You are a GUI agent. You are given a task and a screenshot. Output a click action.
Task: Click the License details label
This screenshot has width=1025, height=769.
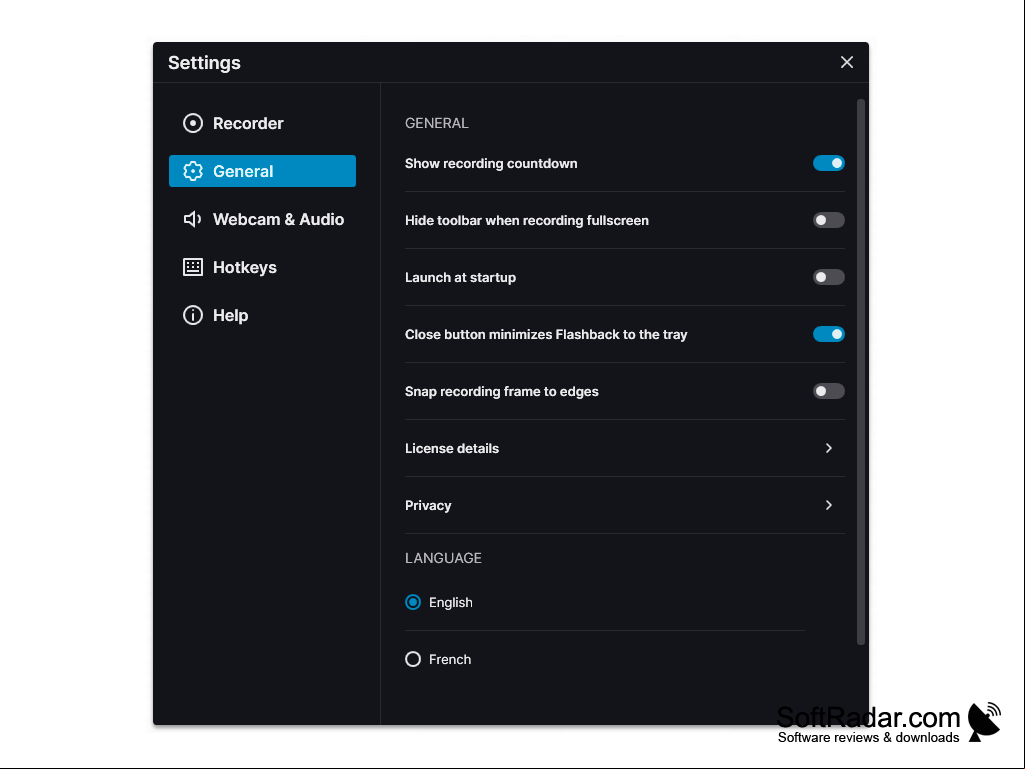click(452, 448)
